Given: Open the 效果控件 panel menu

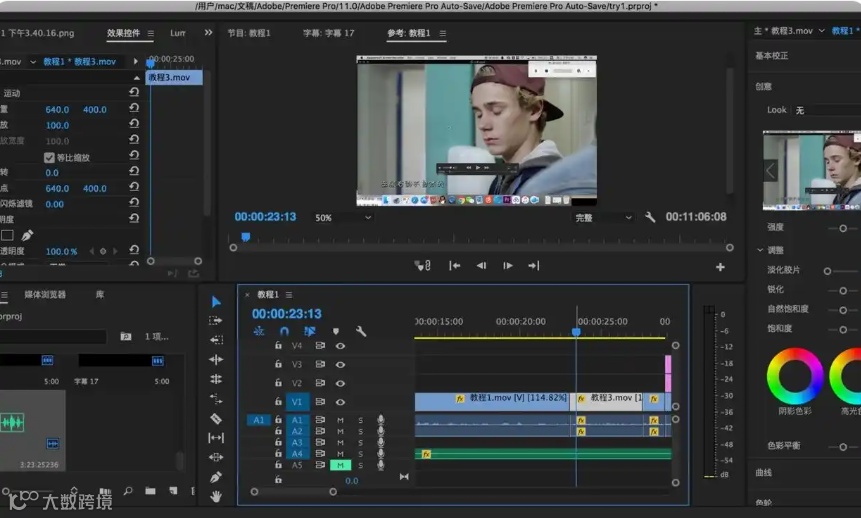Looking at the screenshot, I should [x=151, y=34].
